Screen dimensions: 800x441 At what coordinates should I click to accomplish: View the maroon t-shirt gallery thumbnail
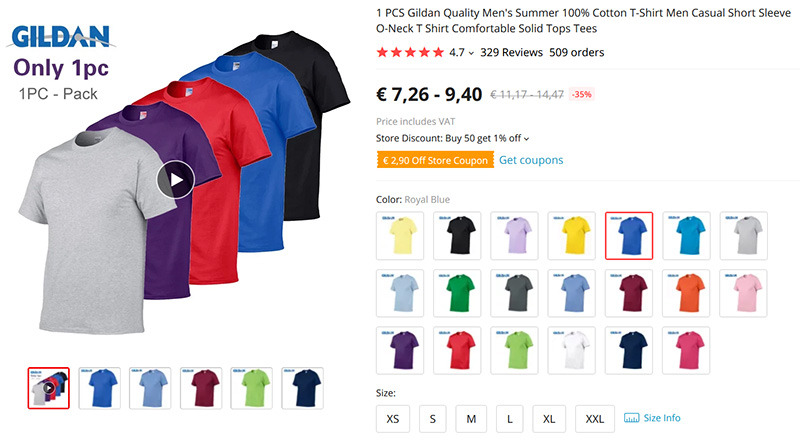point(201,388)
